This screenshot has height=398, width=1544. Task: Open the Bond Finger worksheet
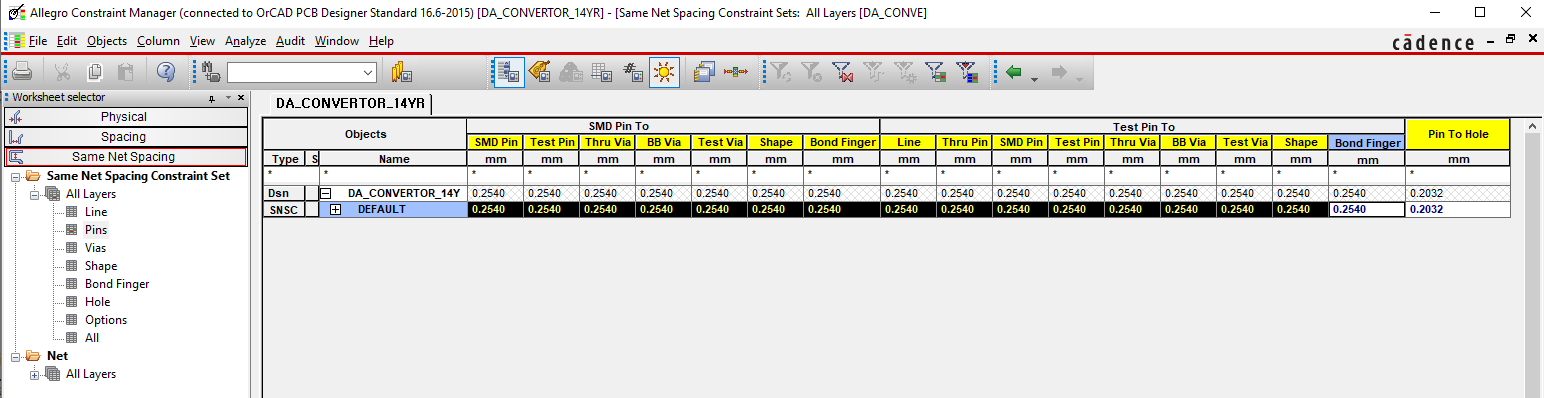[117, 284]
